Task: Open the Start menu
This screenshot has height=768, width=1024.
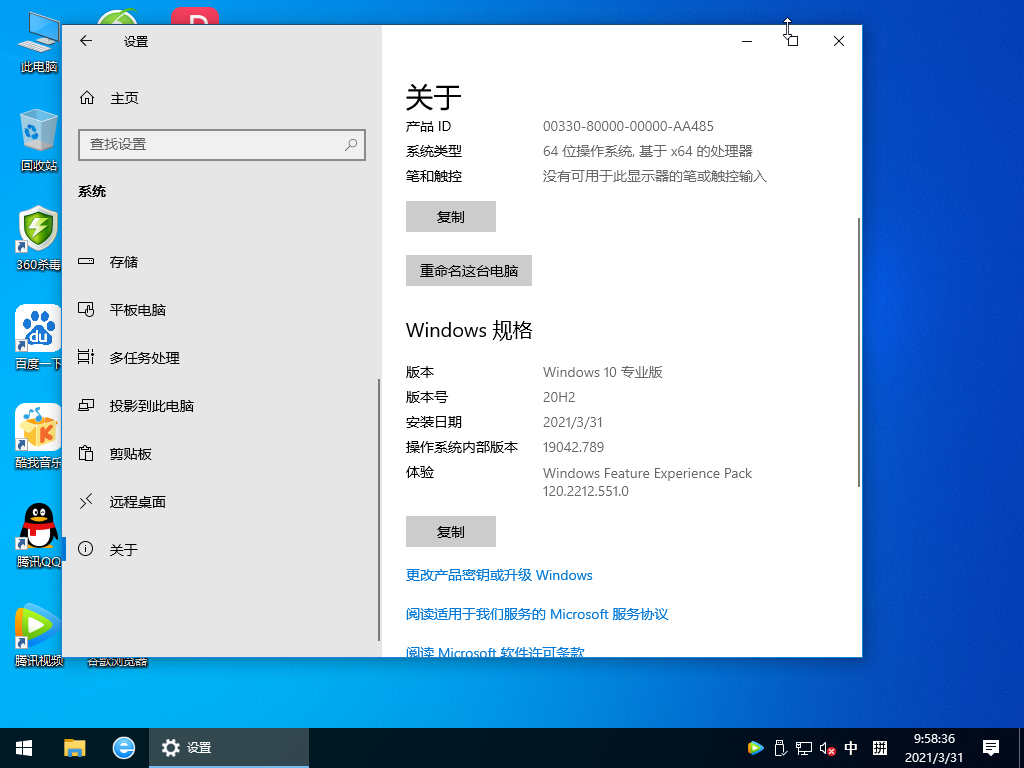Action: click(x=22, y=747)
